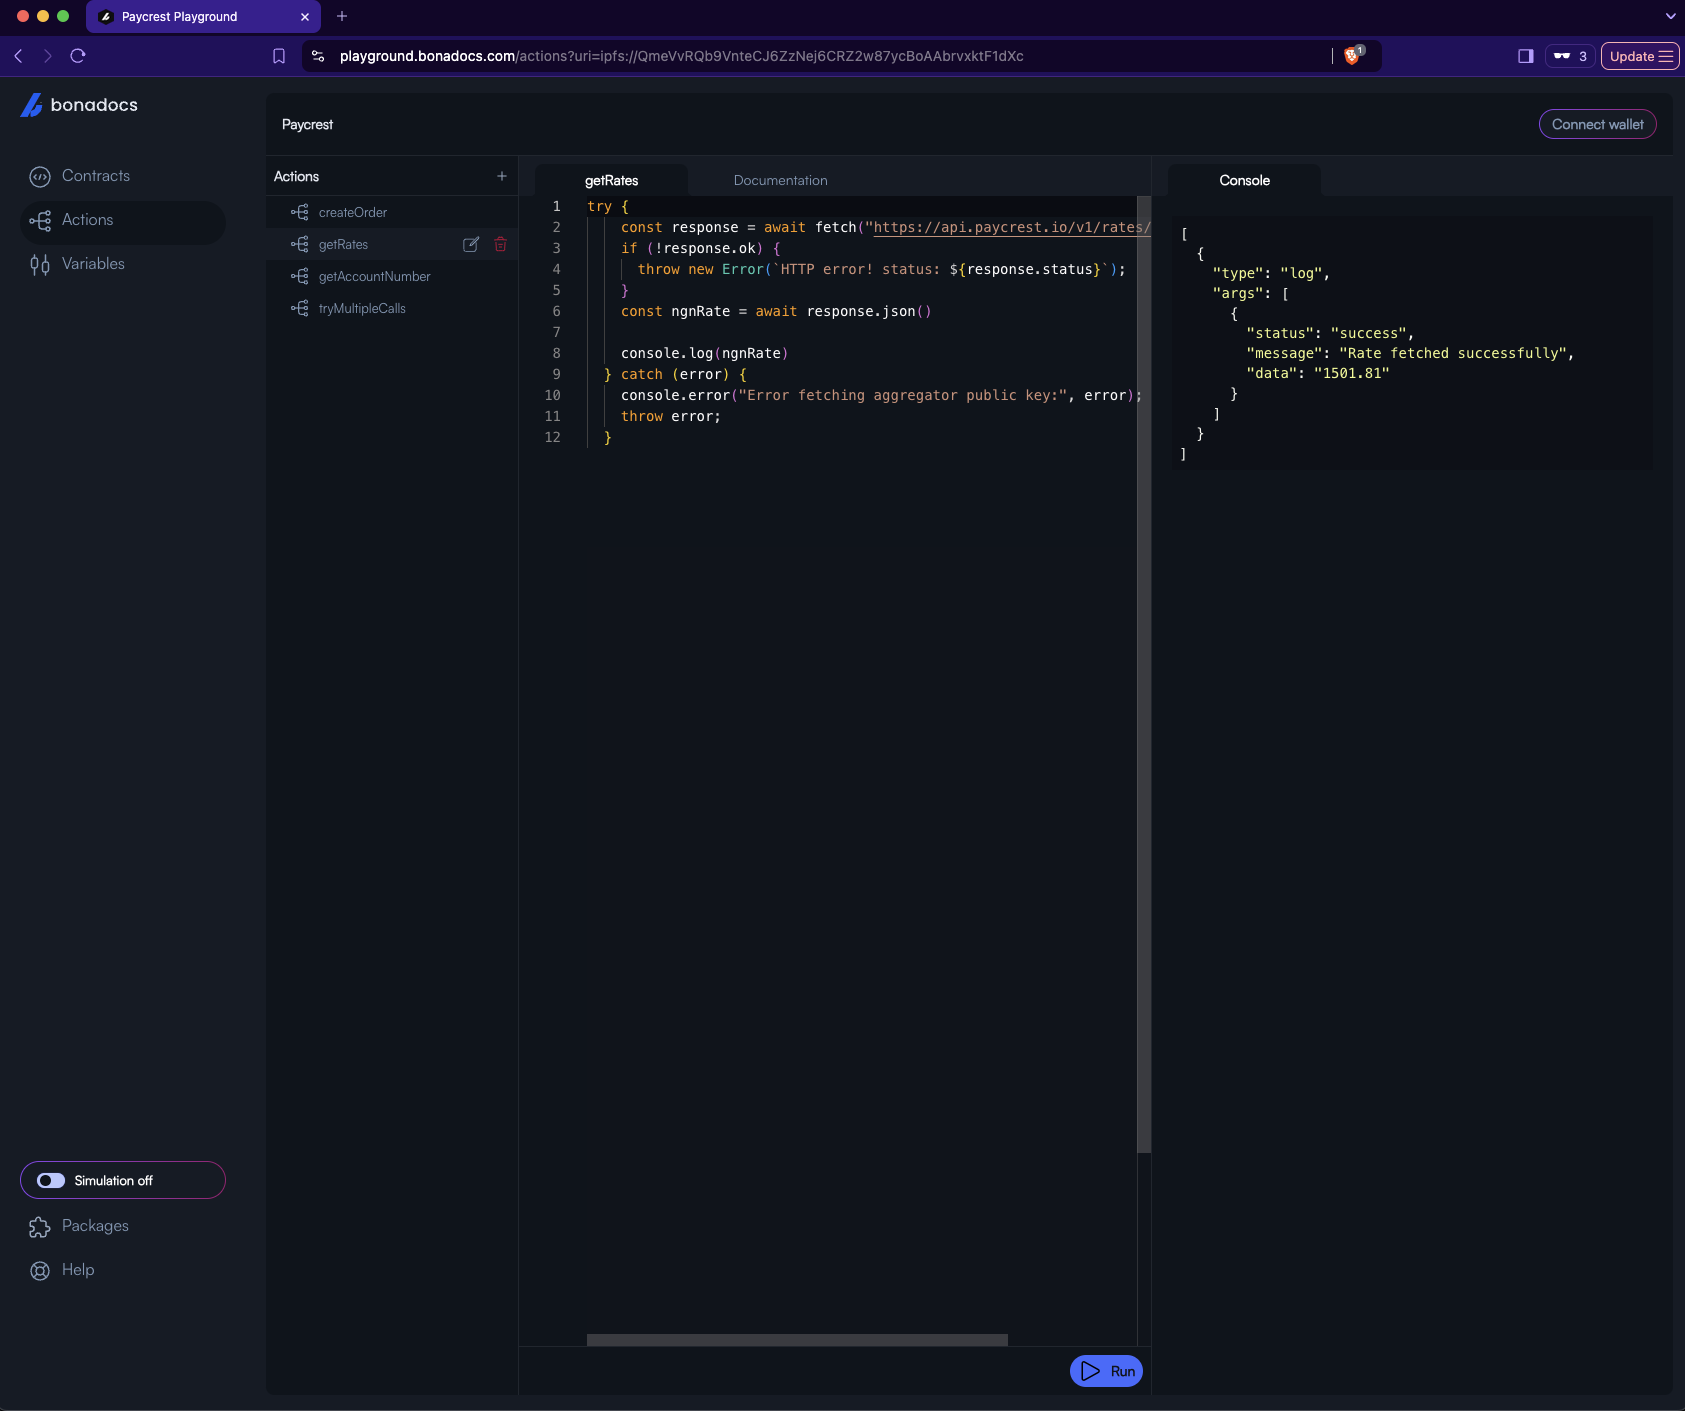Image resolution: width=1685 pixels, height=1411 pixels.
Task: Select the Actions sidebar icon
Action: [x=40, y=221]
